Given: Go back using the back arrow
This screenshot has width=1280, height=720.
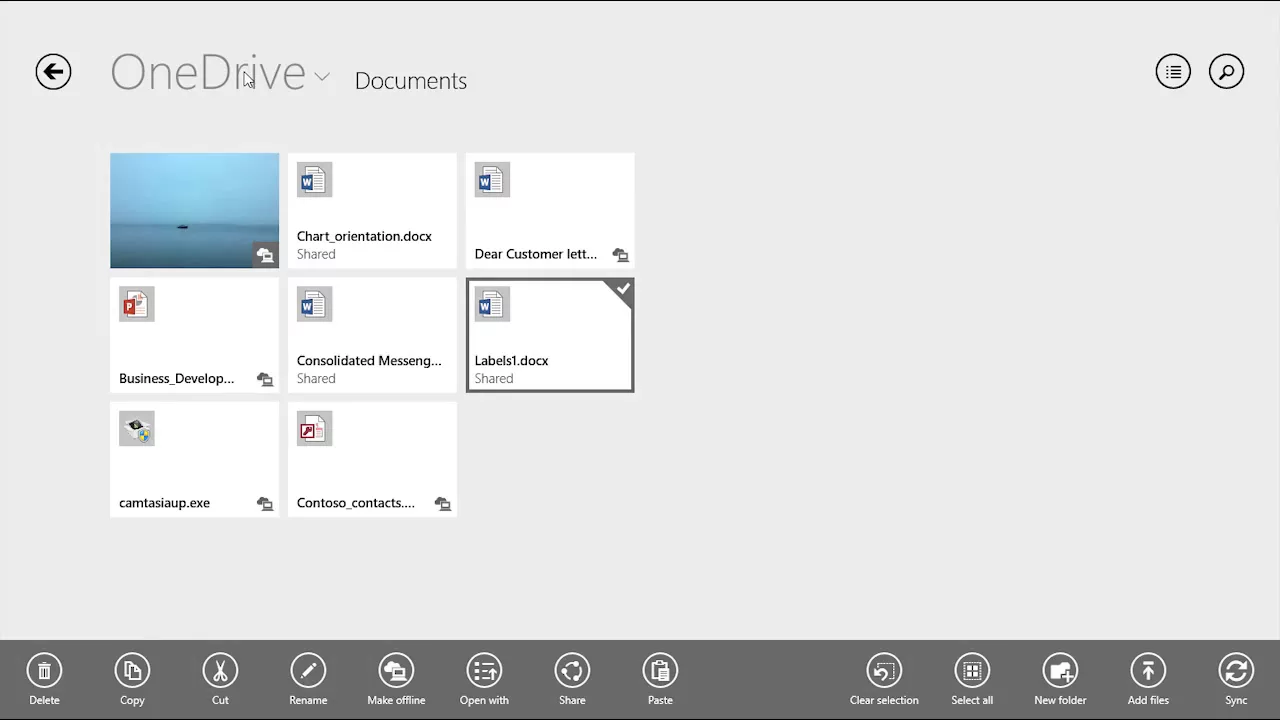Looking at the screenshot, I should coord(53,72).
